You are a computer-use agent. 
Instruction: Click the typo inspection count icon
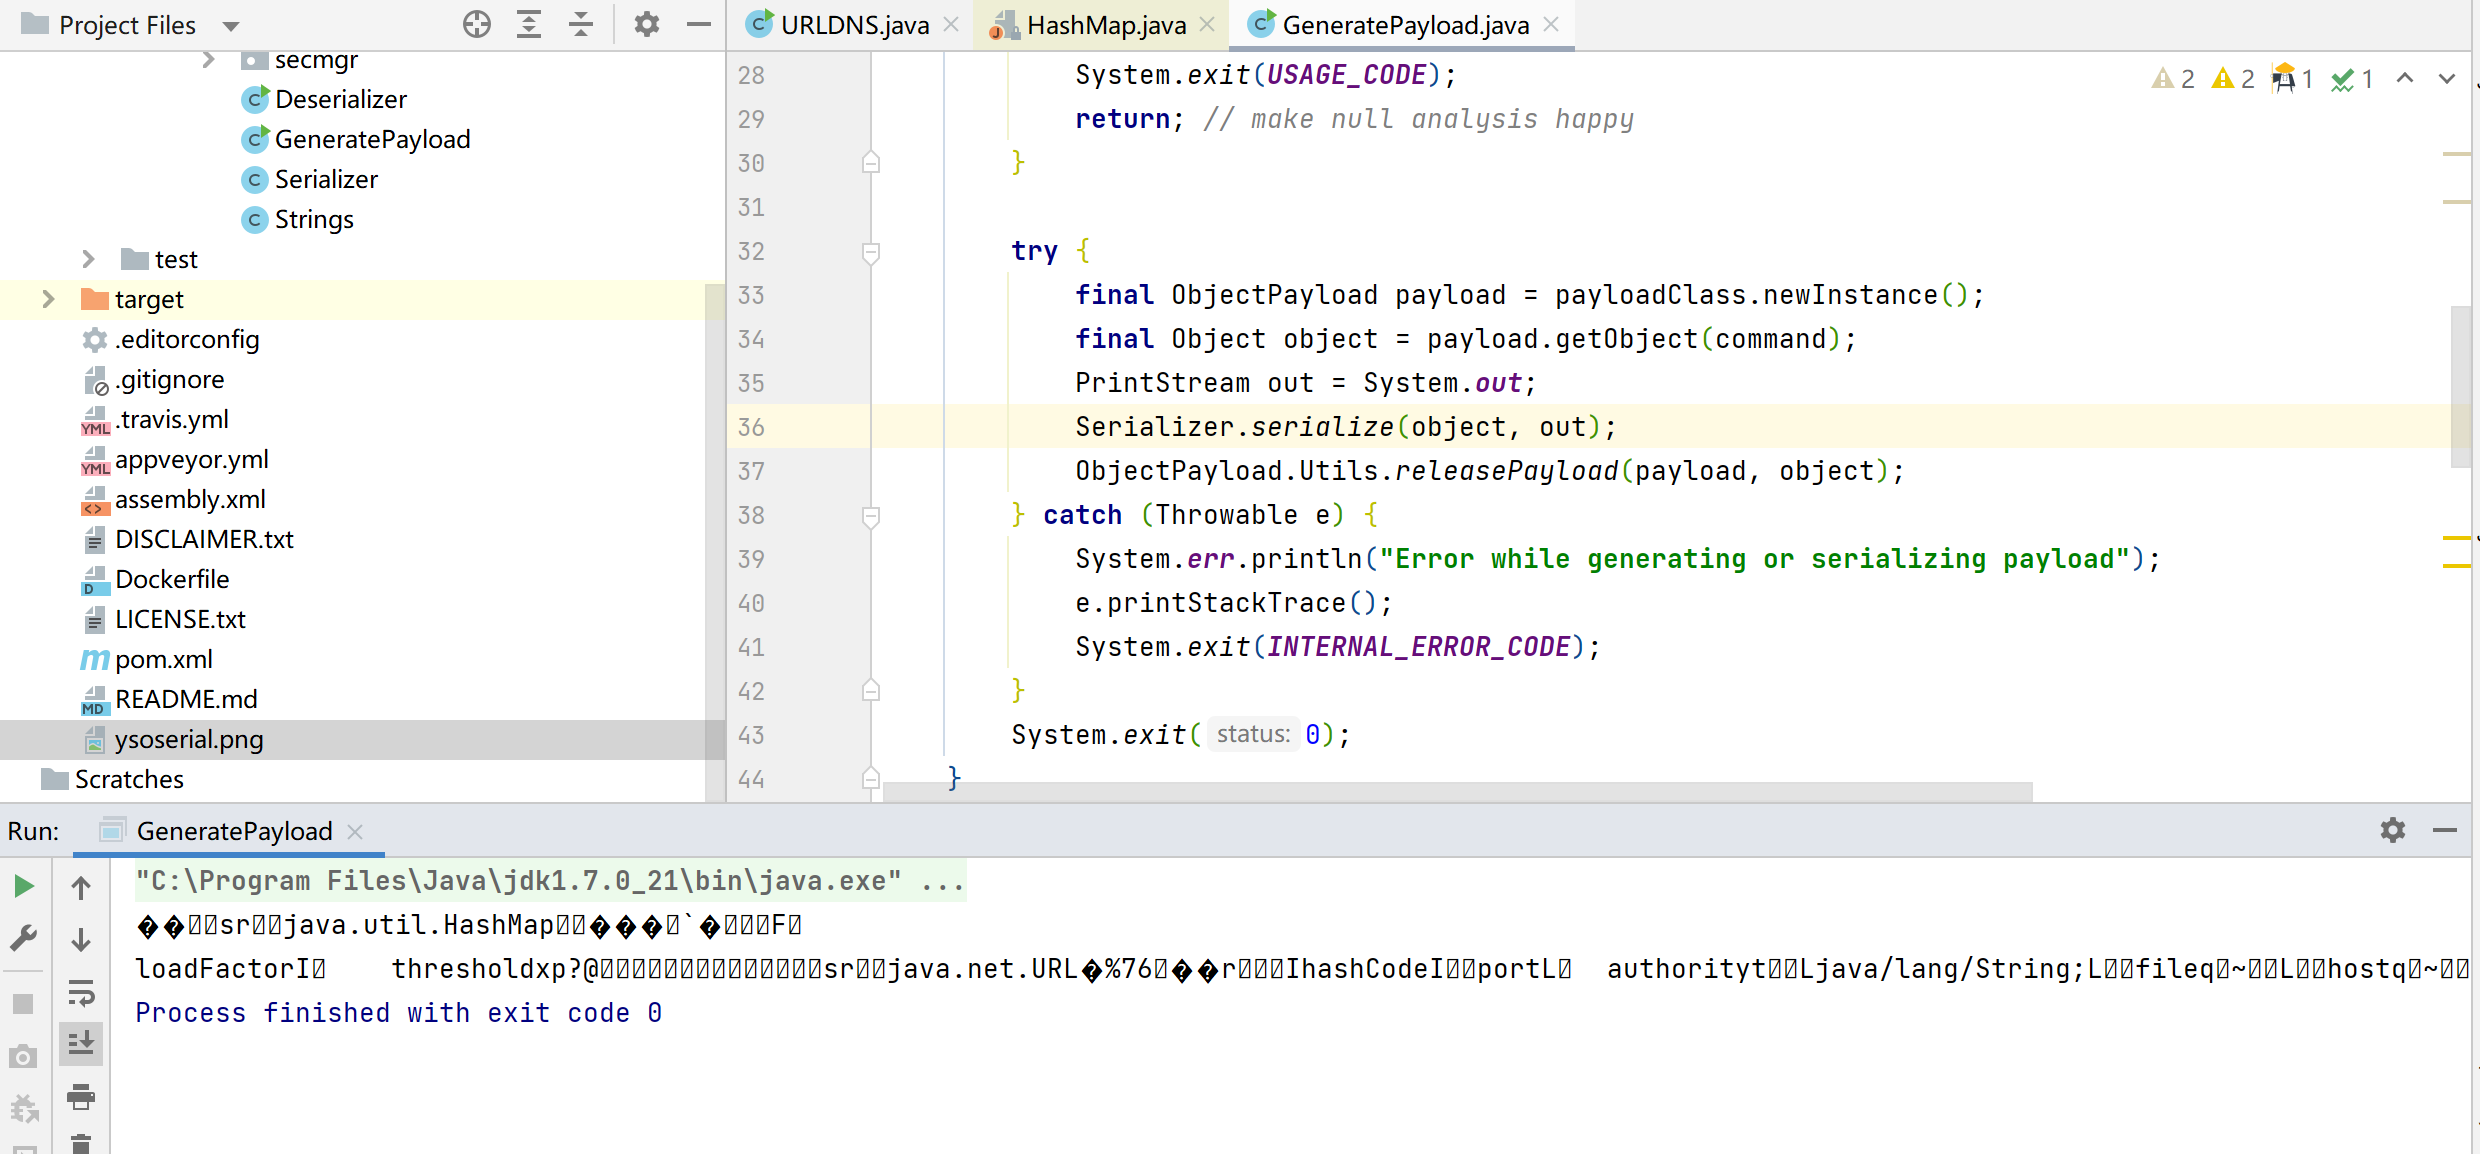(2292, 78)
